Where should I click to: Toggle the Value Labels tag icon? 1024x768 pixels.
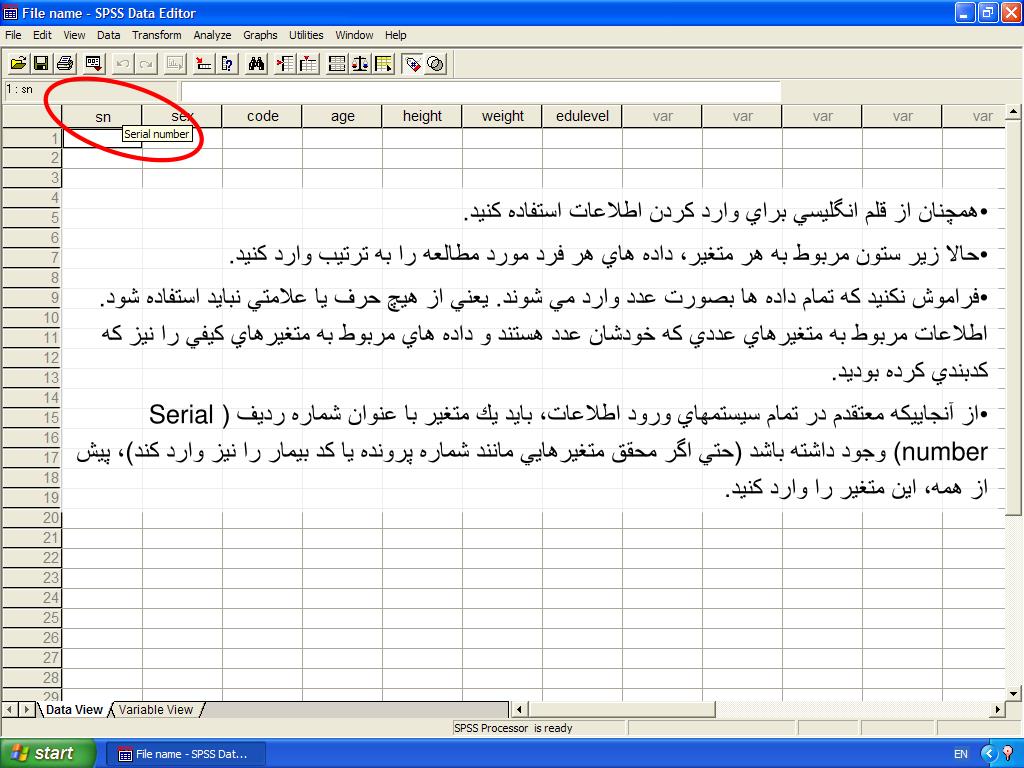point(412,63)
